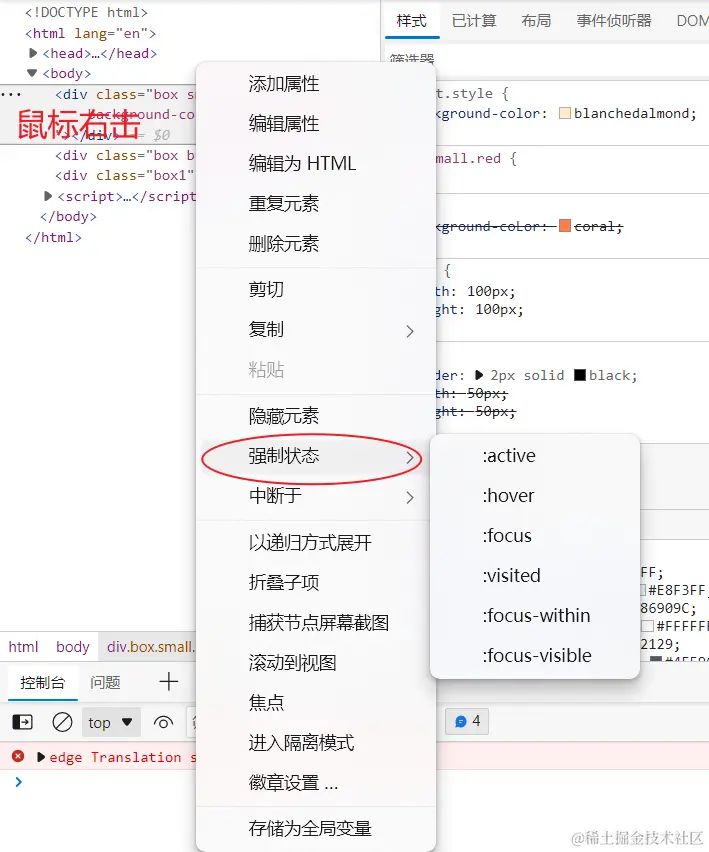Select the html lang="en" element line
709x852 pixels.
[x=90, y=33]
